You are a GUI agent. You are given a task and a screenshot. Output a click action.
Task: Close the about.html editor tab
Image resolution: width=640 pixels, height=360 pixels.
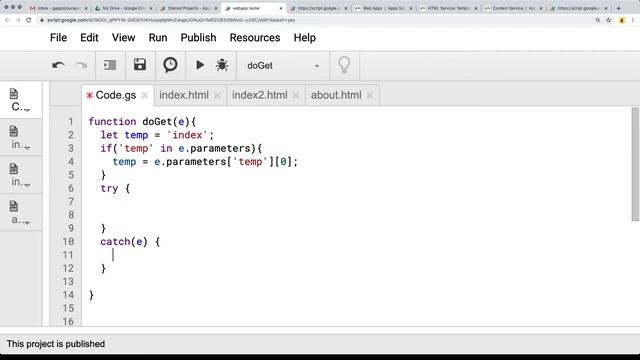pos(370,96)
